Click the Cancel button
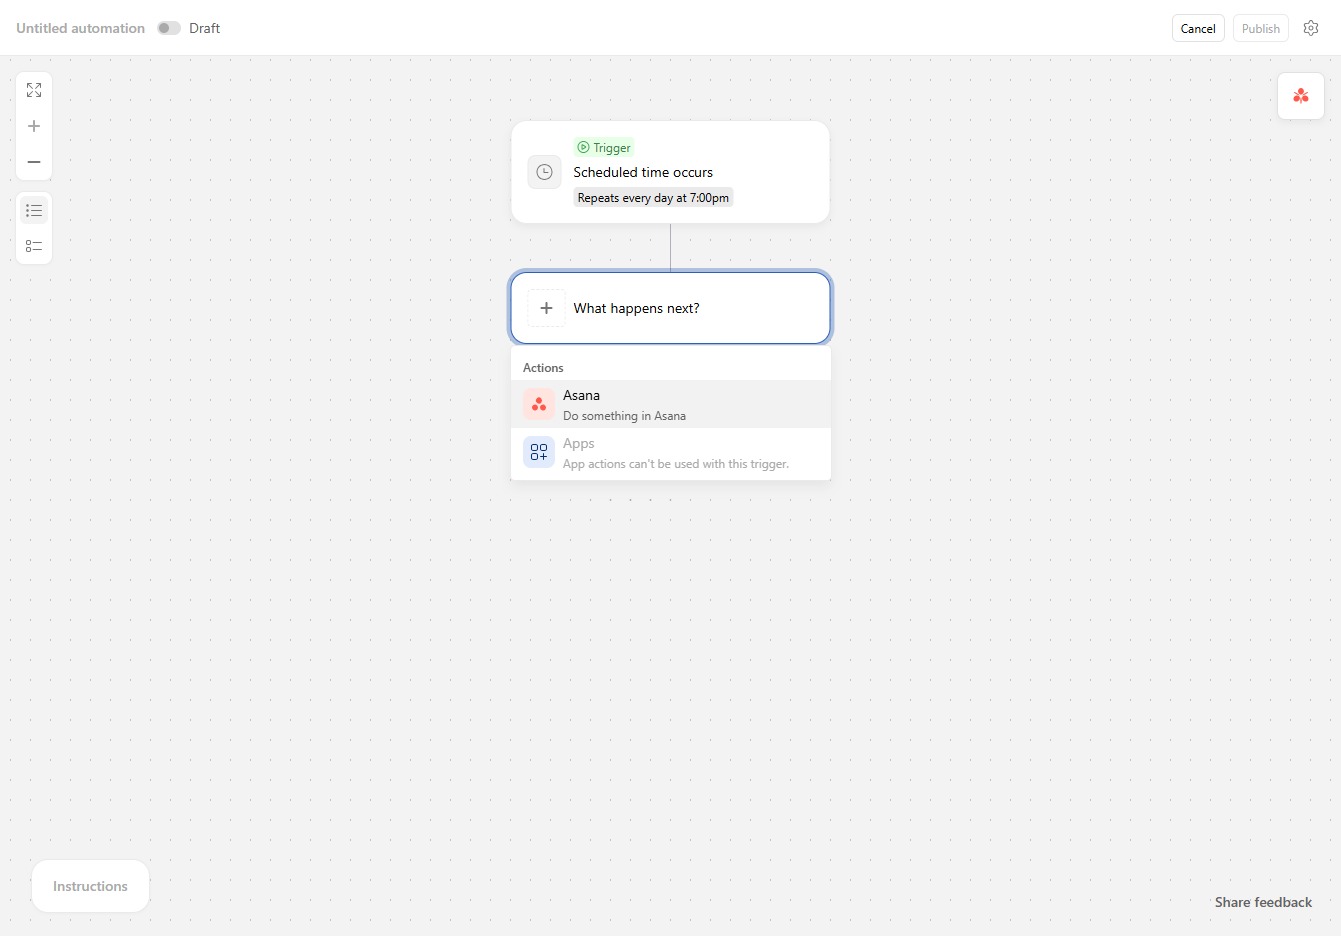This screenshot has width=1341, height=936. click(1198, 28)
